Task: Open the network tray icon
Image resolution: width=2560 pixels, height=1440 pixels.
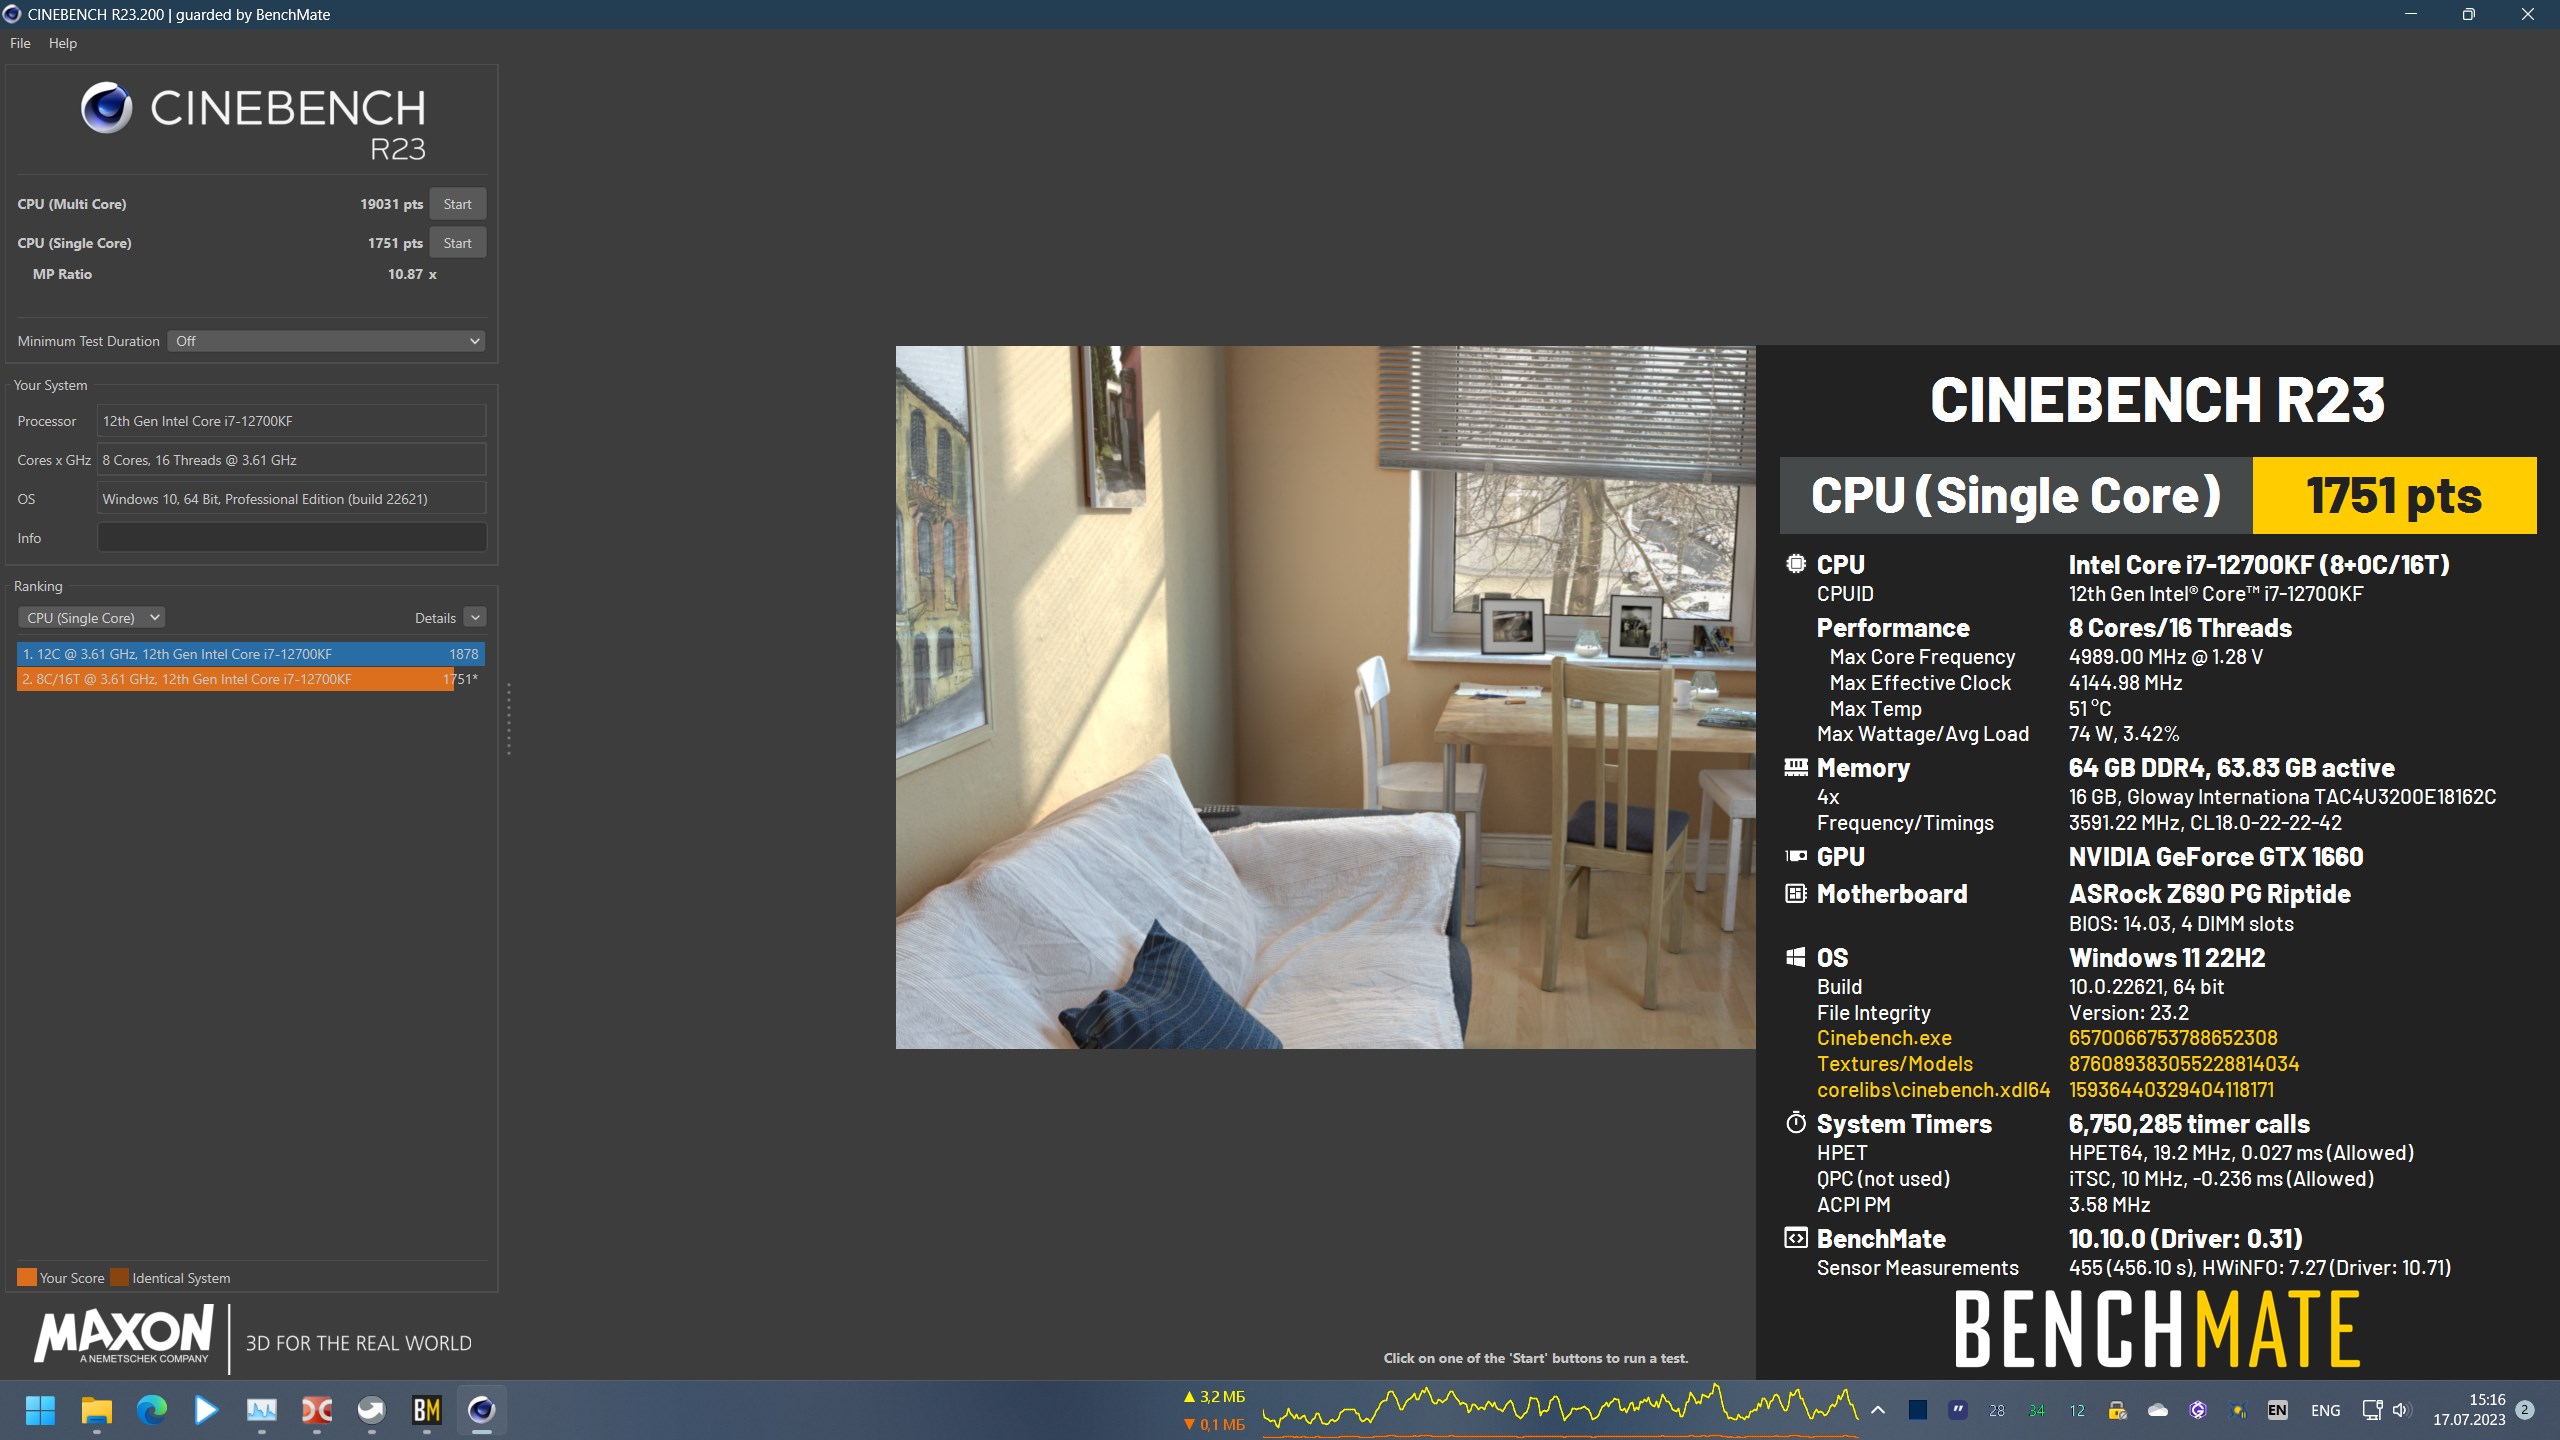Action: click(2372, 1410)
